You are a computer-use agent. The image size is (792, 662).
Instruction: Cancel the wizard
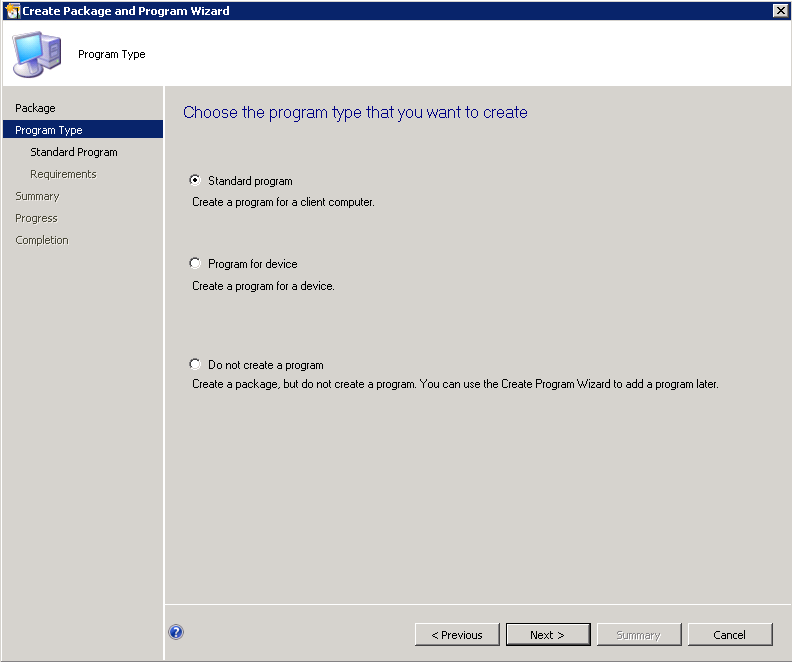point(730,634)
